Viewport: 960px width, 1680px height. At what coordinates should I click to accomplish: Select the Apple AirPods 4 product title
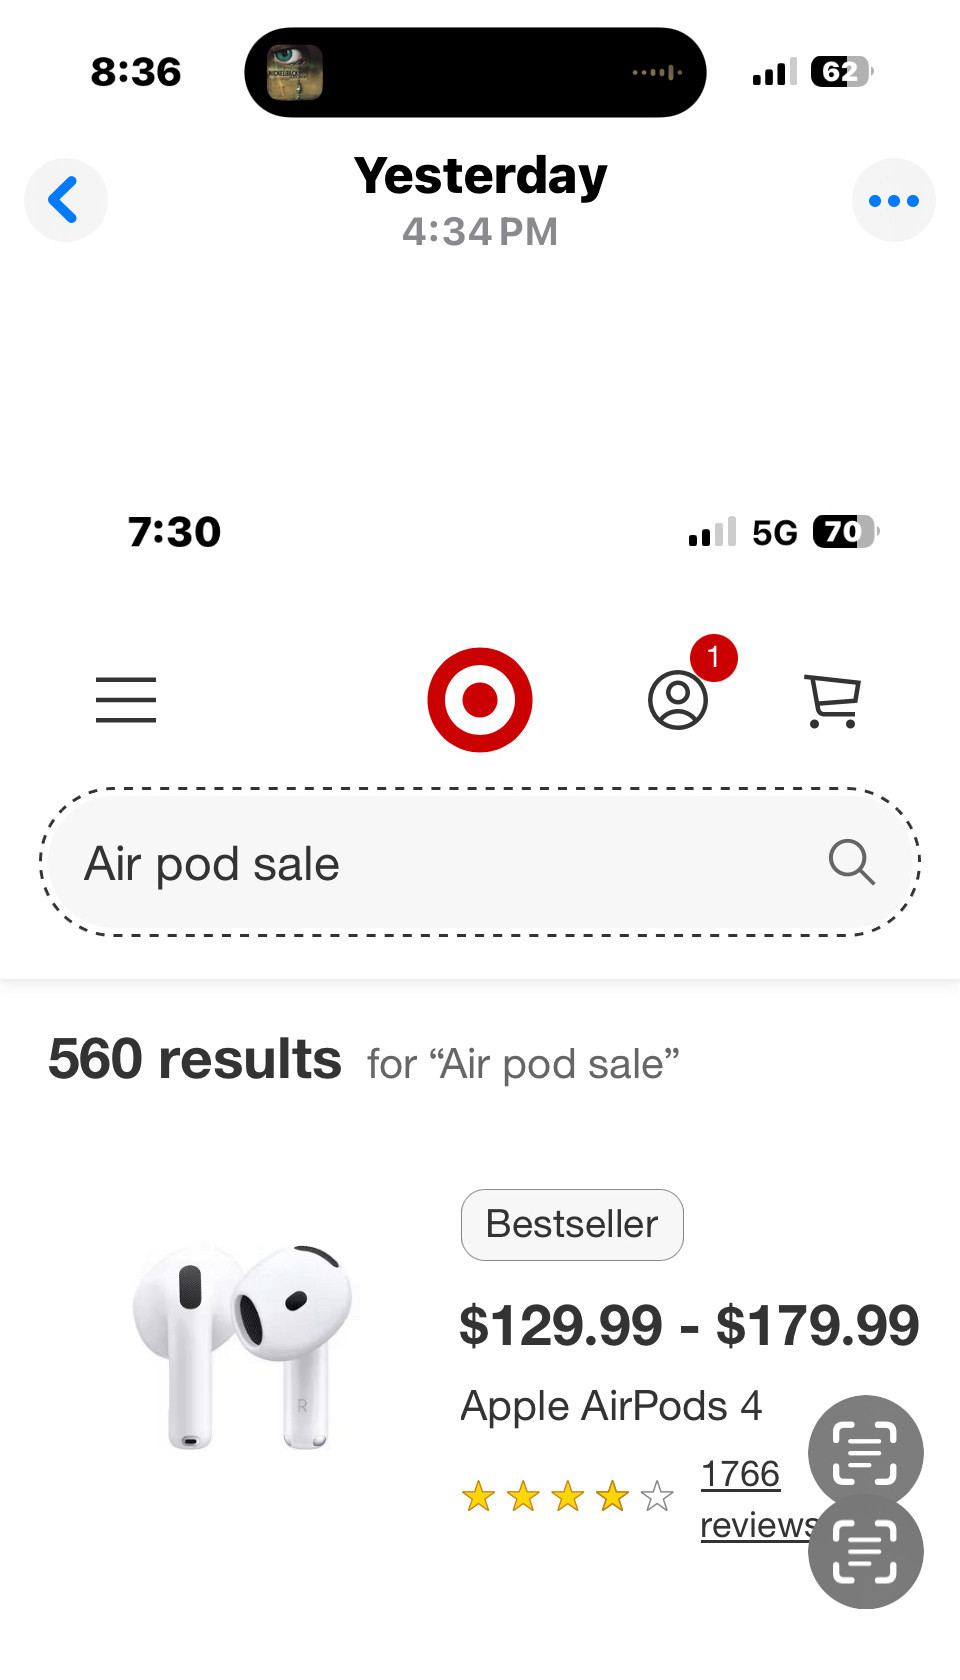pos(611,1406)
